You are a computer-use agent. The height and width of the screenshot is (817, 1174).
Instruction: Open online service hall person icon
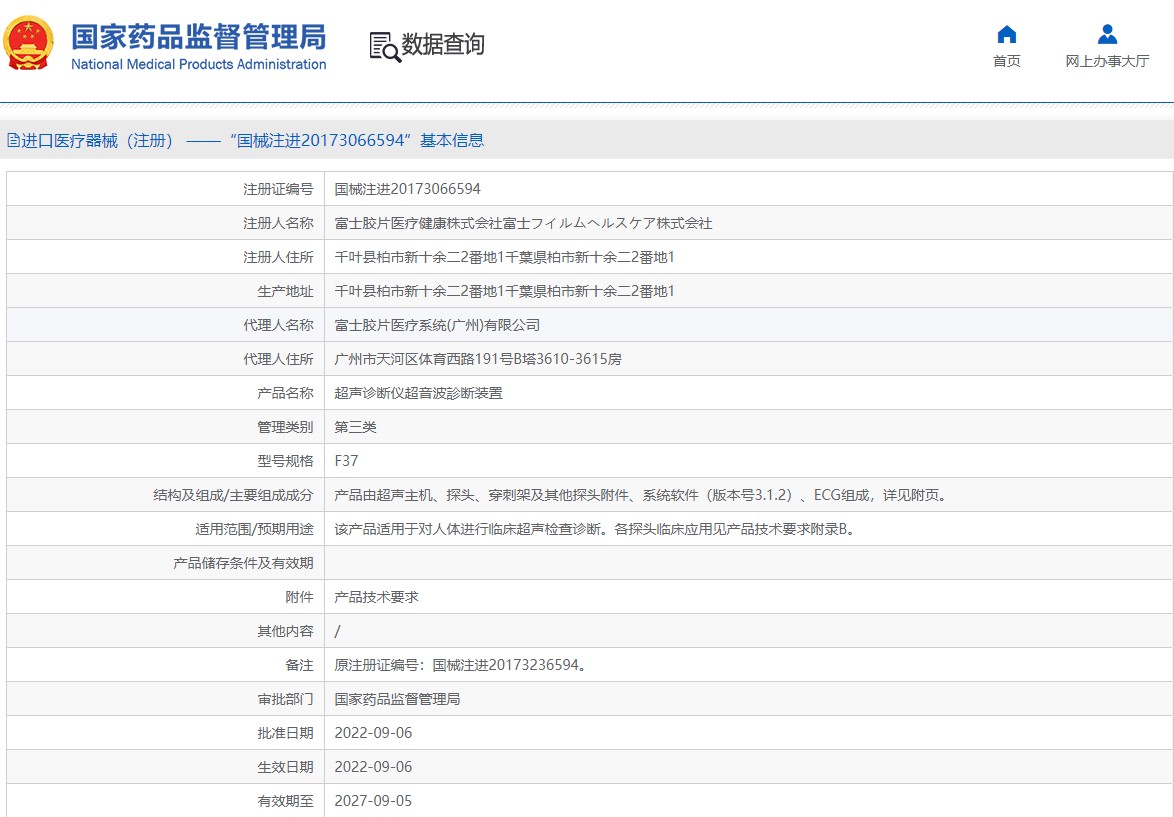click(x=1107, y=34)
